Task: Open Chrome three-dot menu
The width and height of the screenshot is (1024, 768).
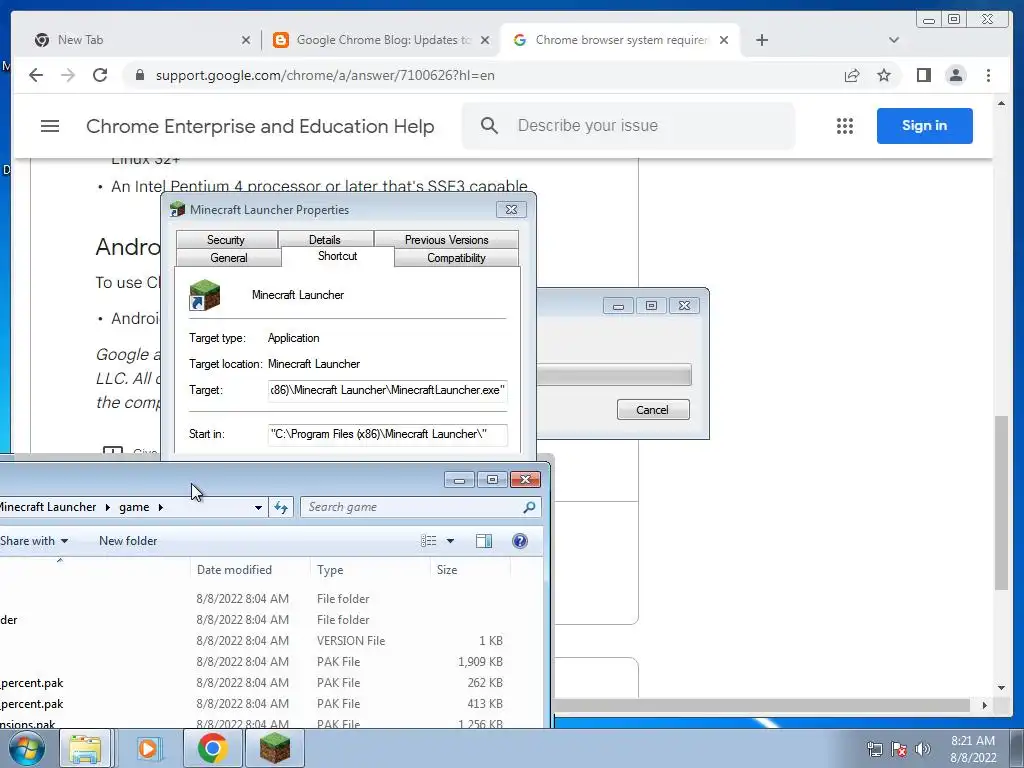Action: pyautogui.click(x=988, y=75)
